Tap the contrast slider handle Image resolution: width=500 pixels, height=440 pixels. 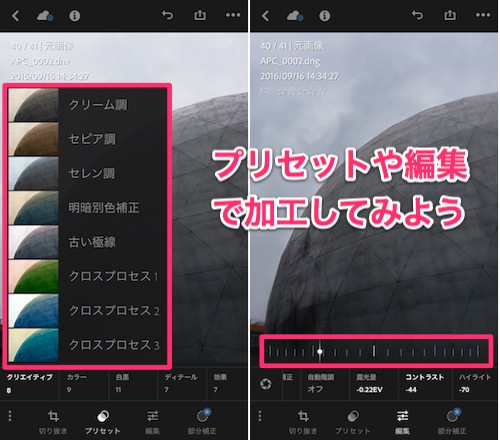point(320,351)
